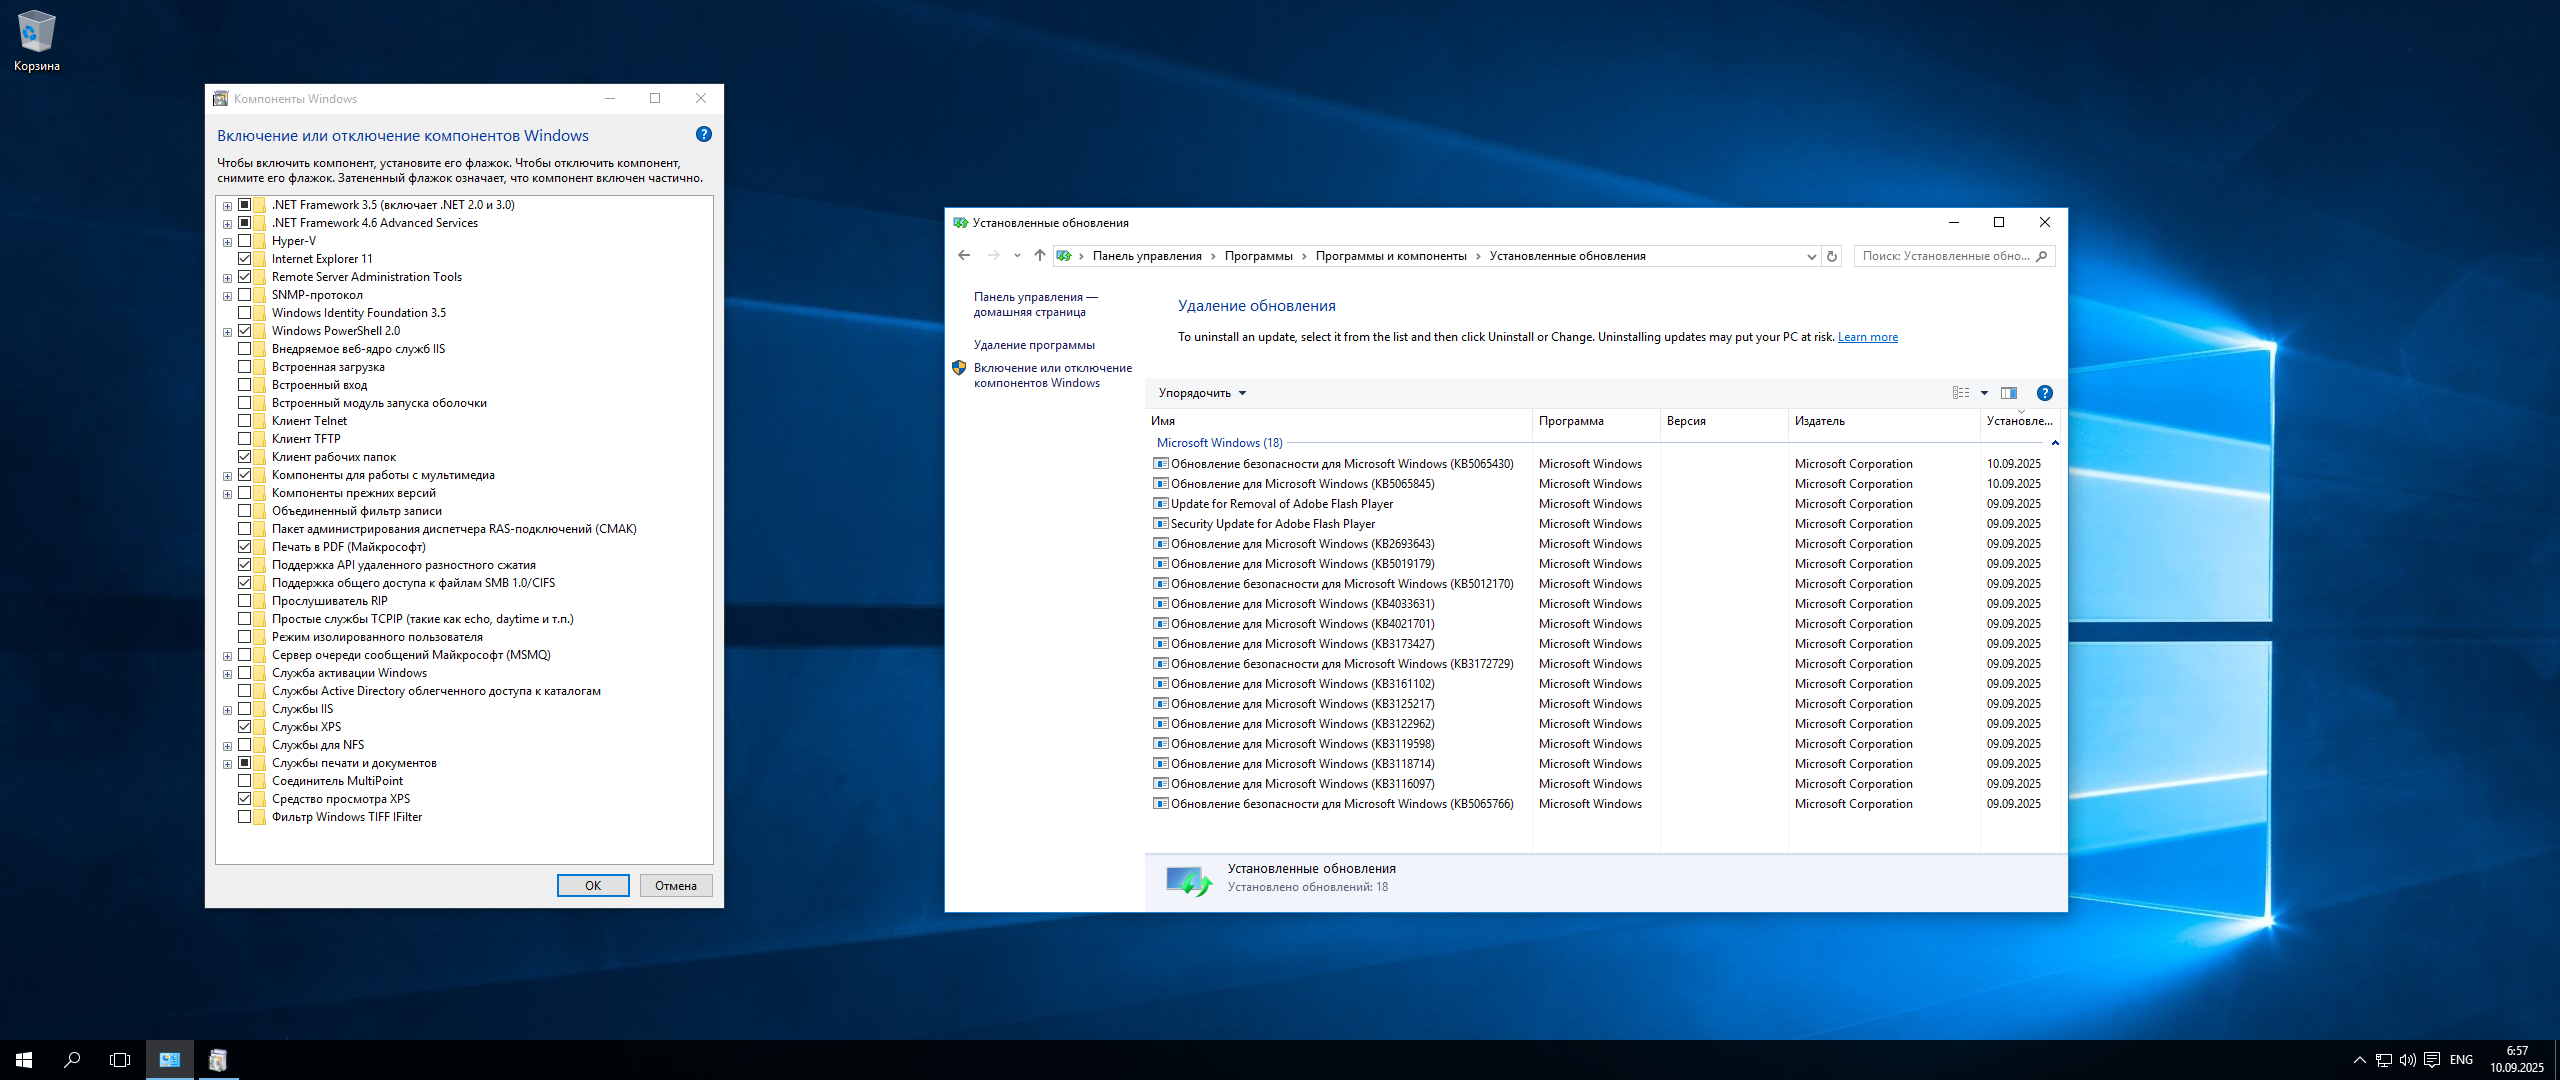Viewport: 2560px width, 1080px height.
Task: Open network tray icon
Action: coord(2384,1060)
